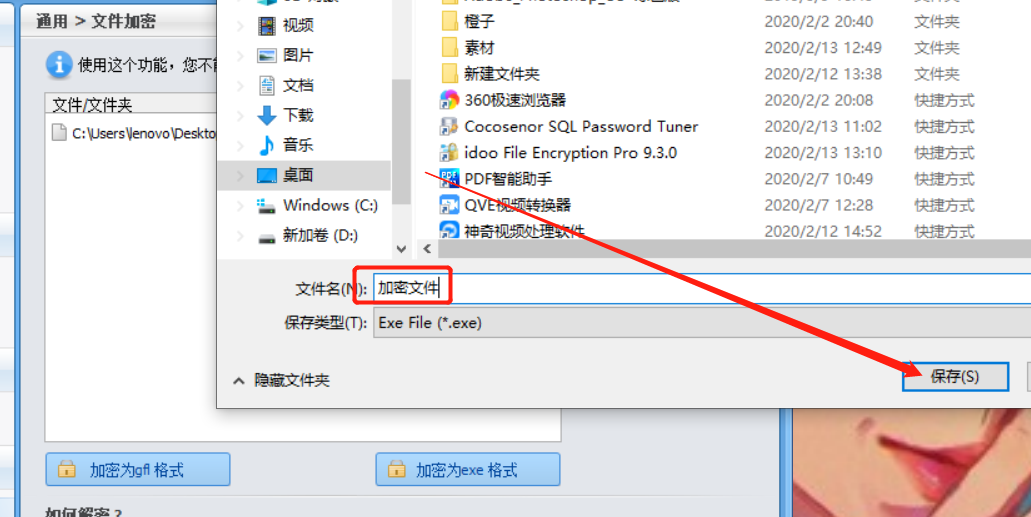Open the 橙子 folder icon
1031x517 pixels.
point(450,21)
